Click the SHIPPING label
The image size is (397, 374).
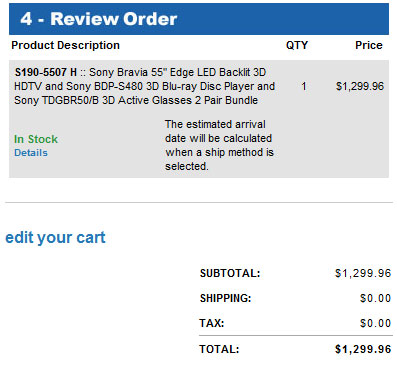(226, 298)
